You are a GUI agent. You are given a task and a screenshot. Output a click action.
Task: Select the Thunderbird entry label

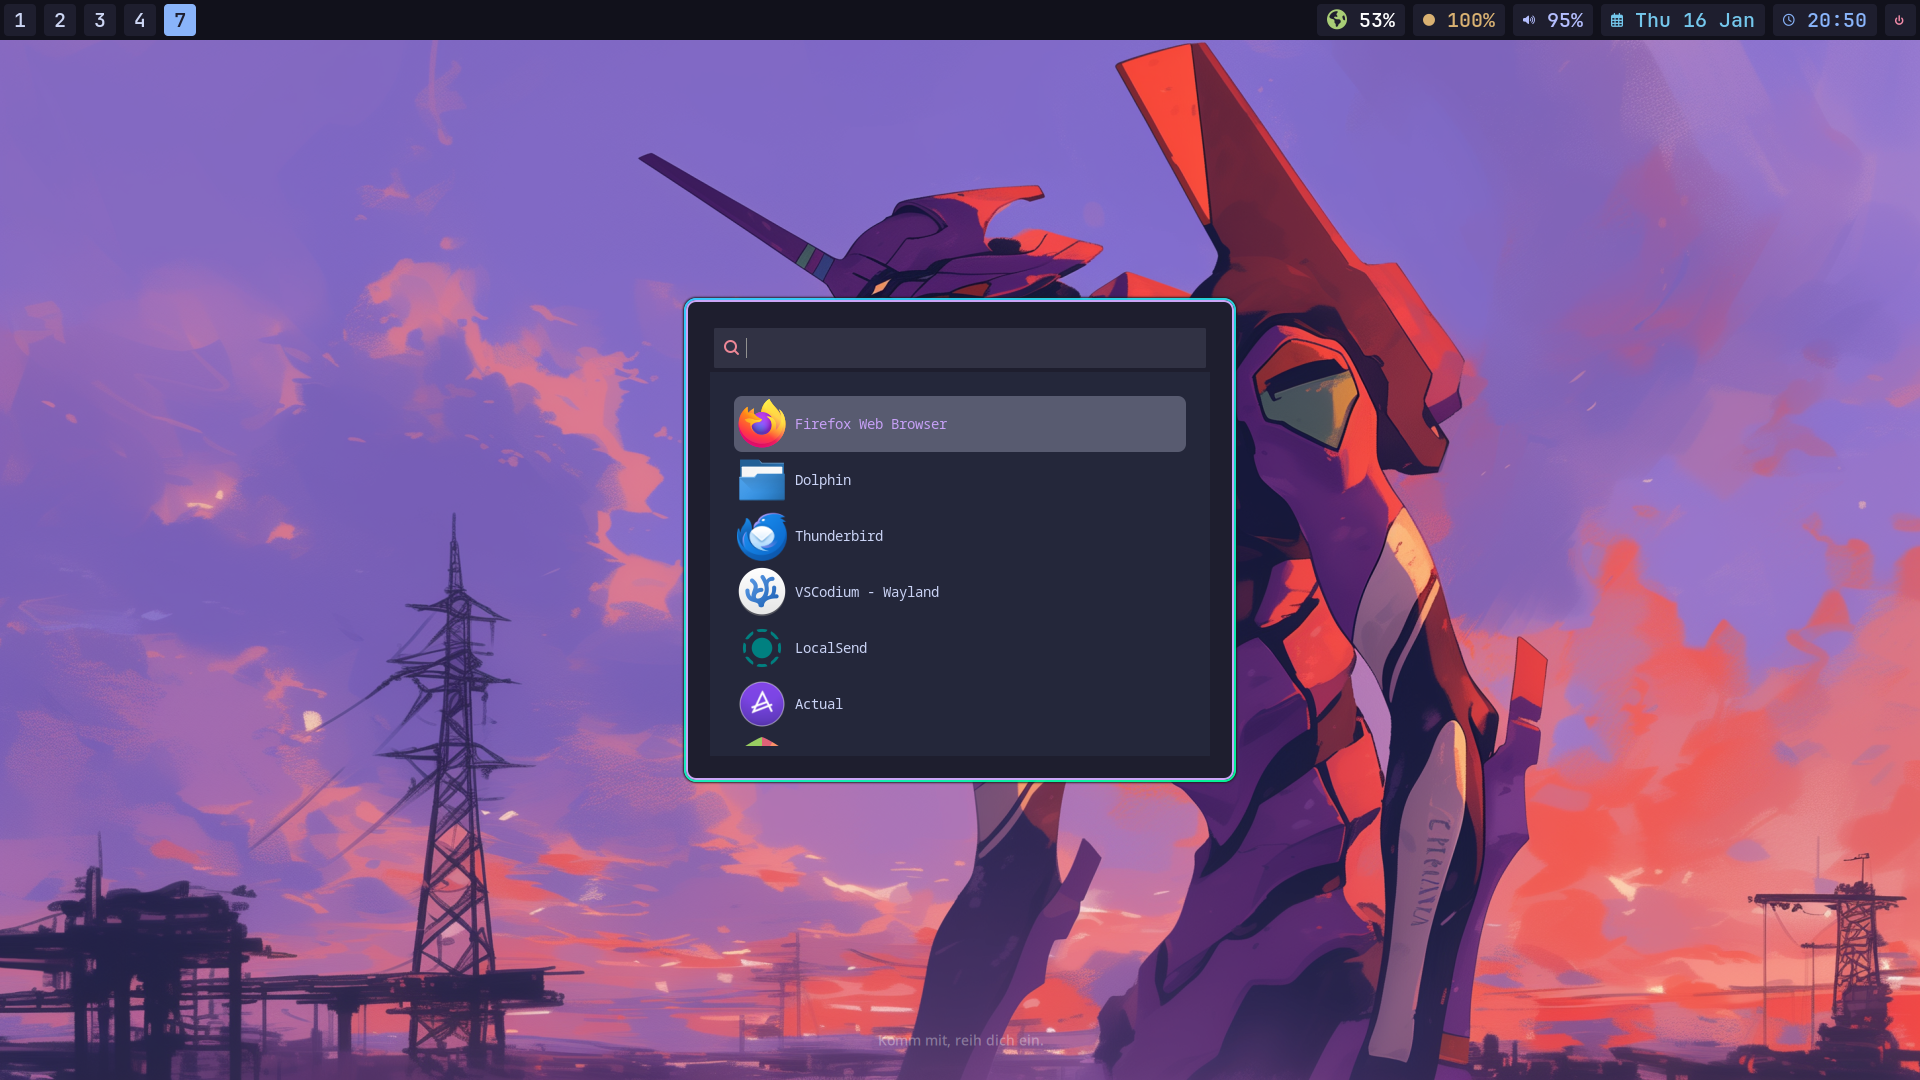tap(839, 536)
